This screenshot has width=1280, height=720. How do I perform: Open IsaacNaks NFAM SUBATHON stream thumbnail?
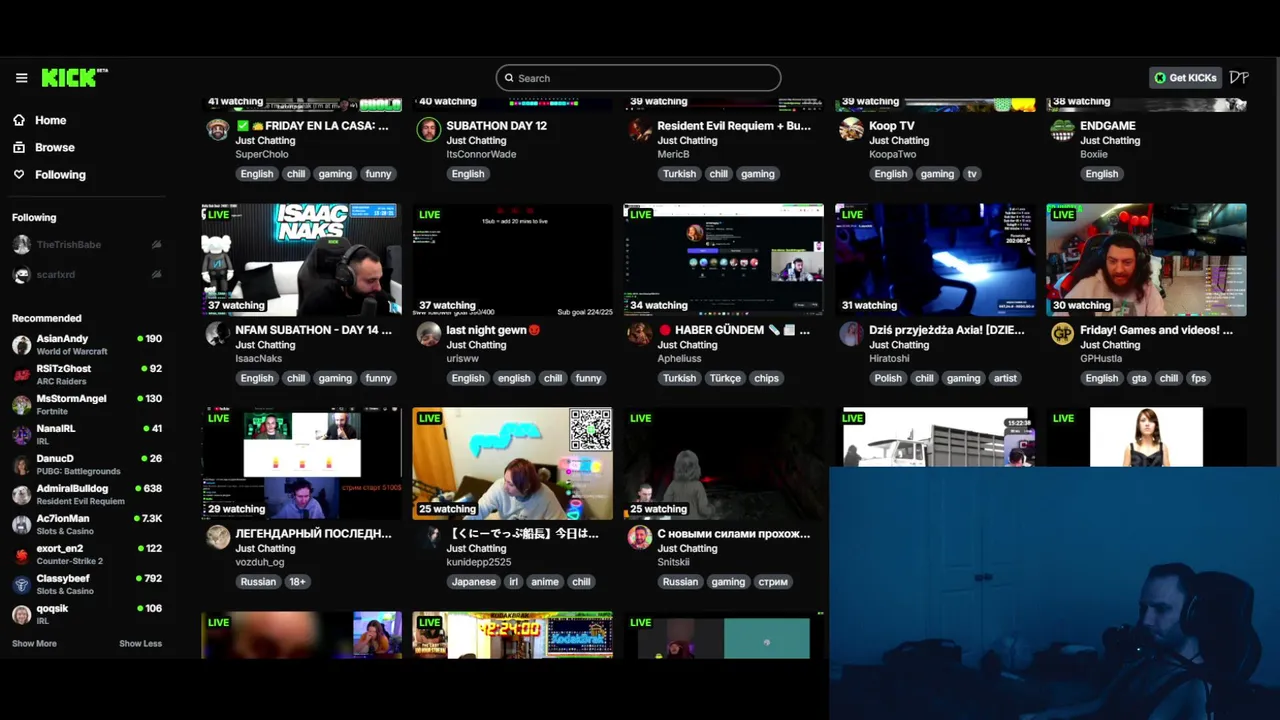tap(301, 260)
